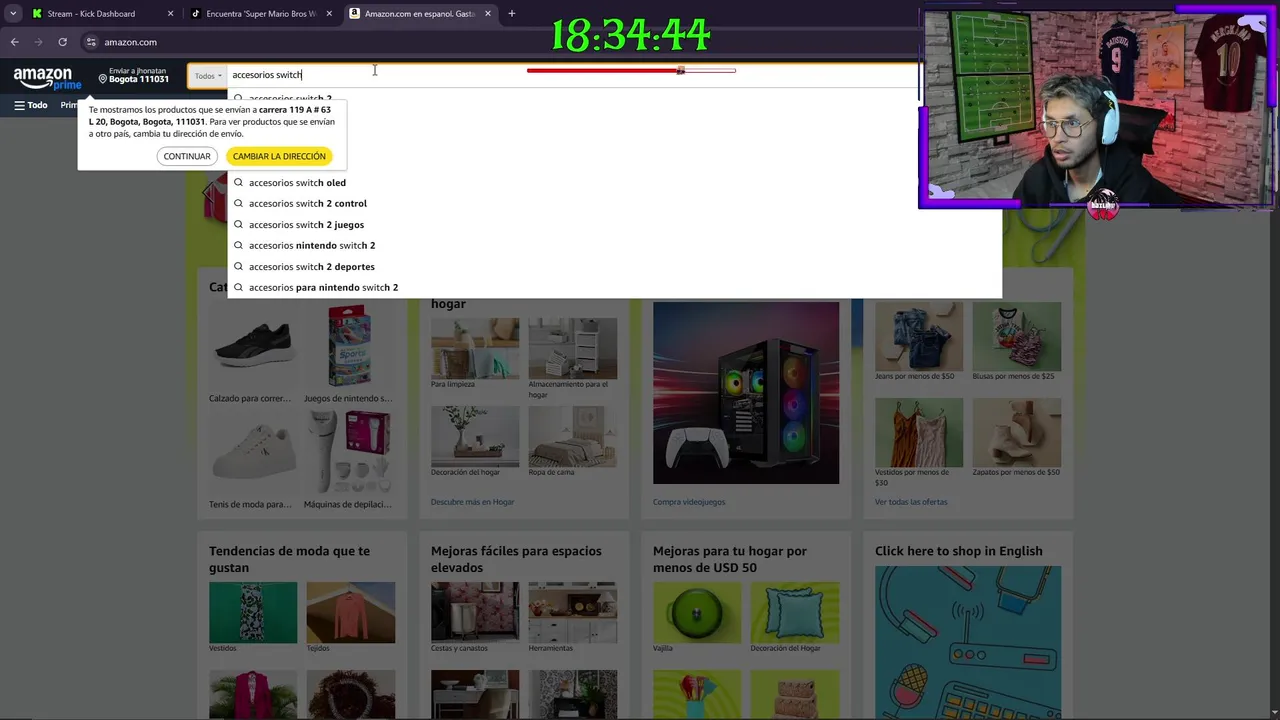Click the CONTINUAR button
Image resolution: width=1280 pixels, height=720 pixels.
click(x=187, y=156)
